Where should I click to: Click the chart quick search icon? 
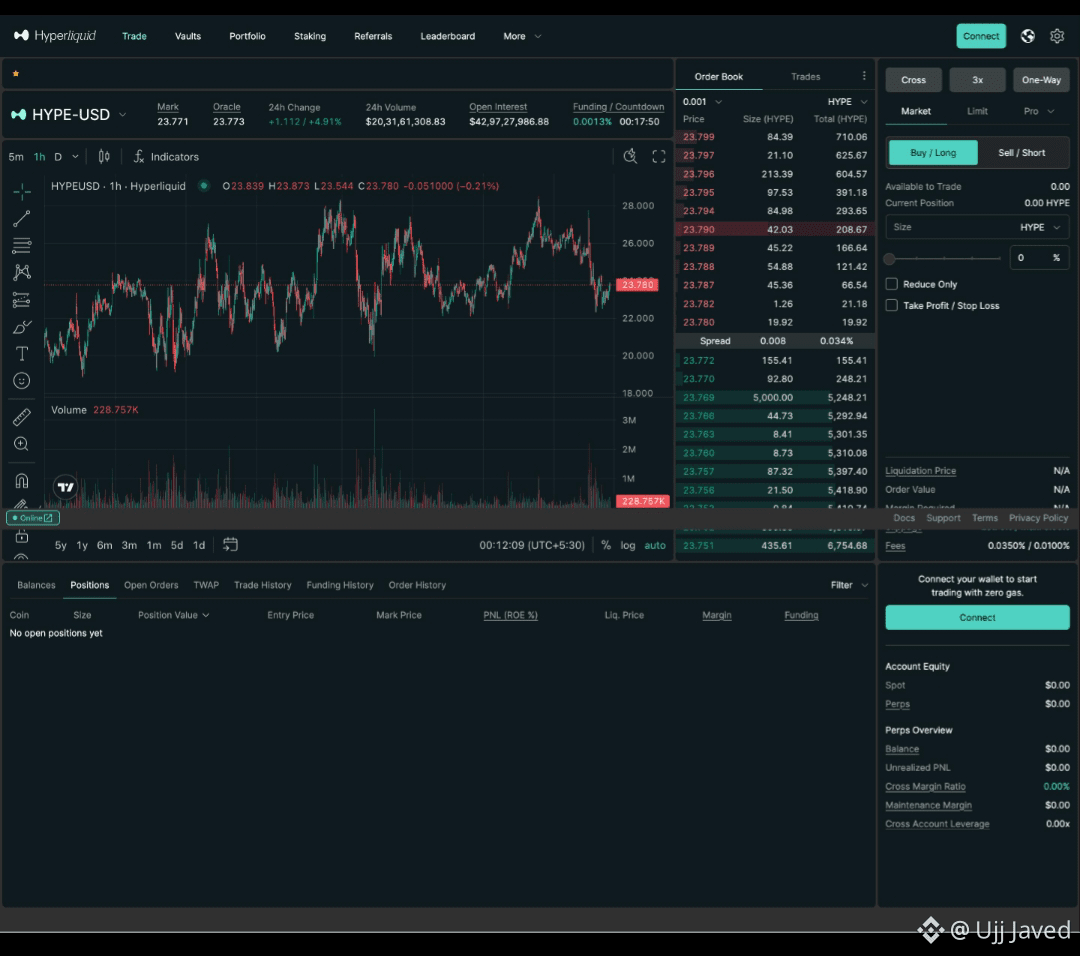tap(630, 156)
